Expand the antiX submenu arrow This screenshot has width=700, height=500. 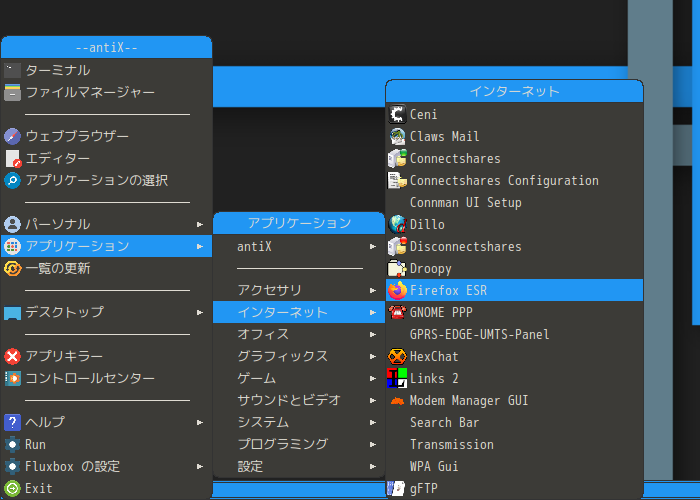coord(373,246)
